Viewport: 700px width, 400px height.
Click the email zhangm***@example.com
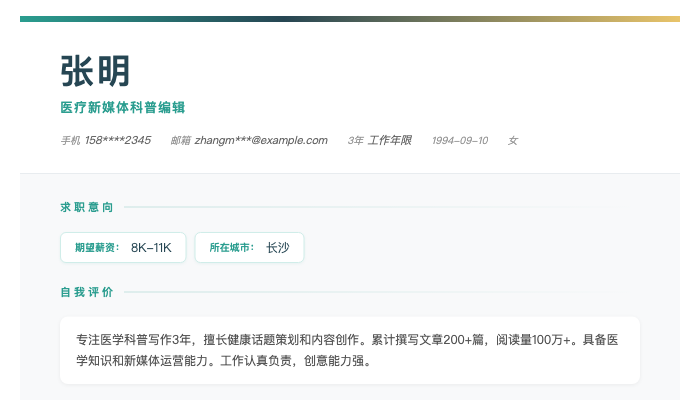pyautogui.click(x=261, y=141)
